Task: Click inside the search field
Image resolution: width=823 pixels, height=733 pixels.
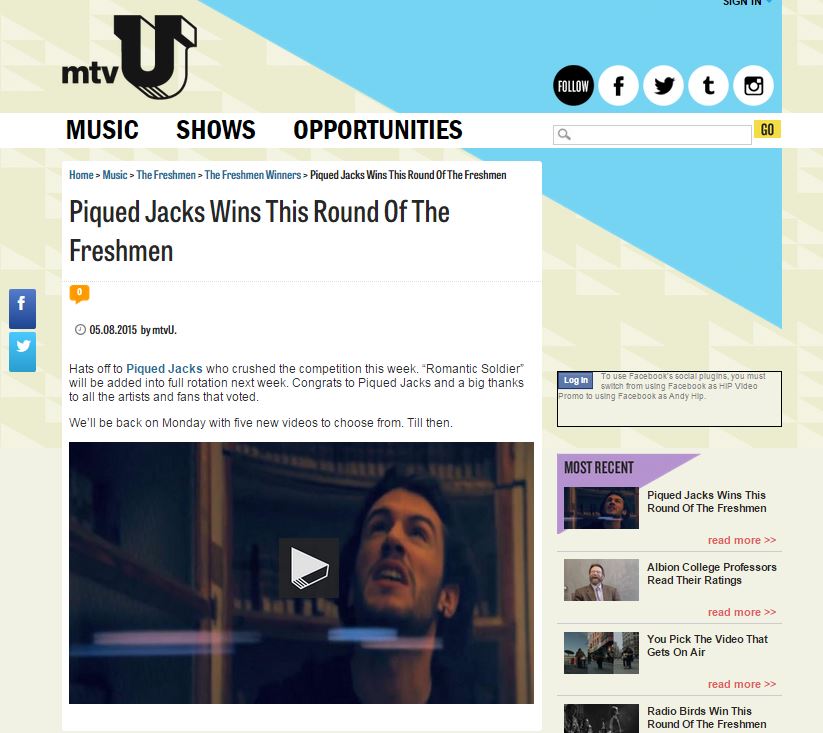Action: pyautogui.click(x=652, y=135)
